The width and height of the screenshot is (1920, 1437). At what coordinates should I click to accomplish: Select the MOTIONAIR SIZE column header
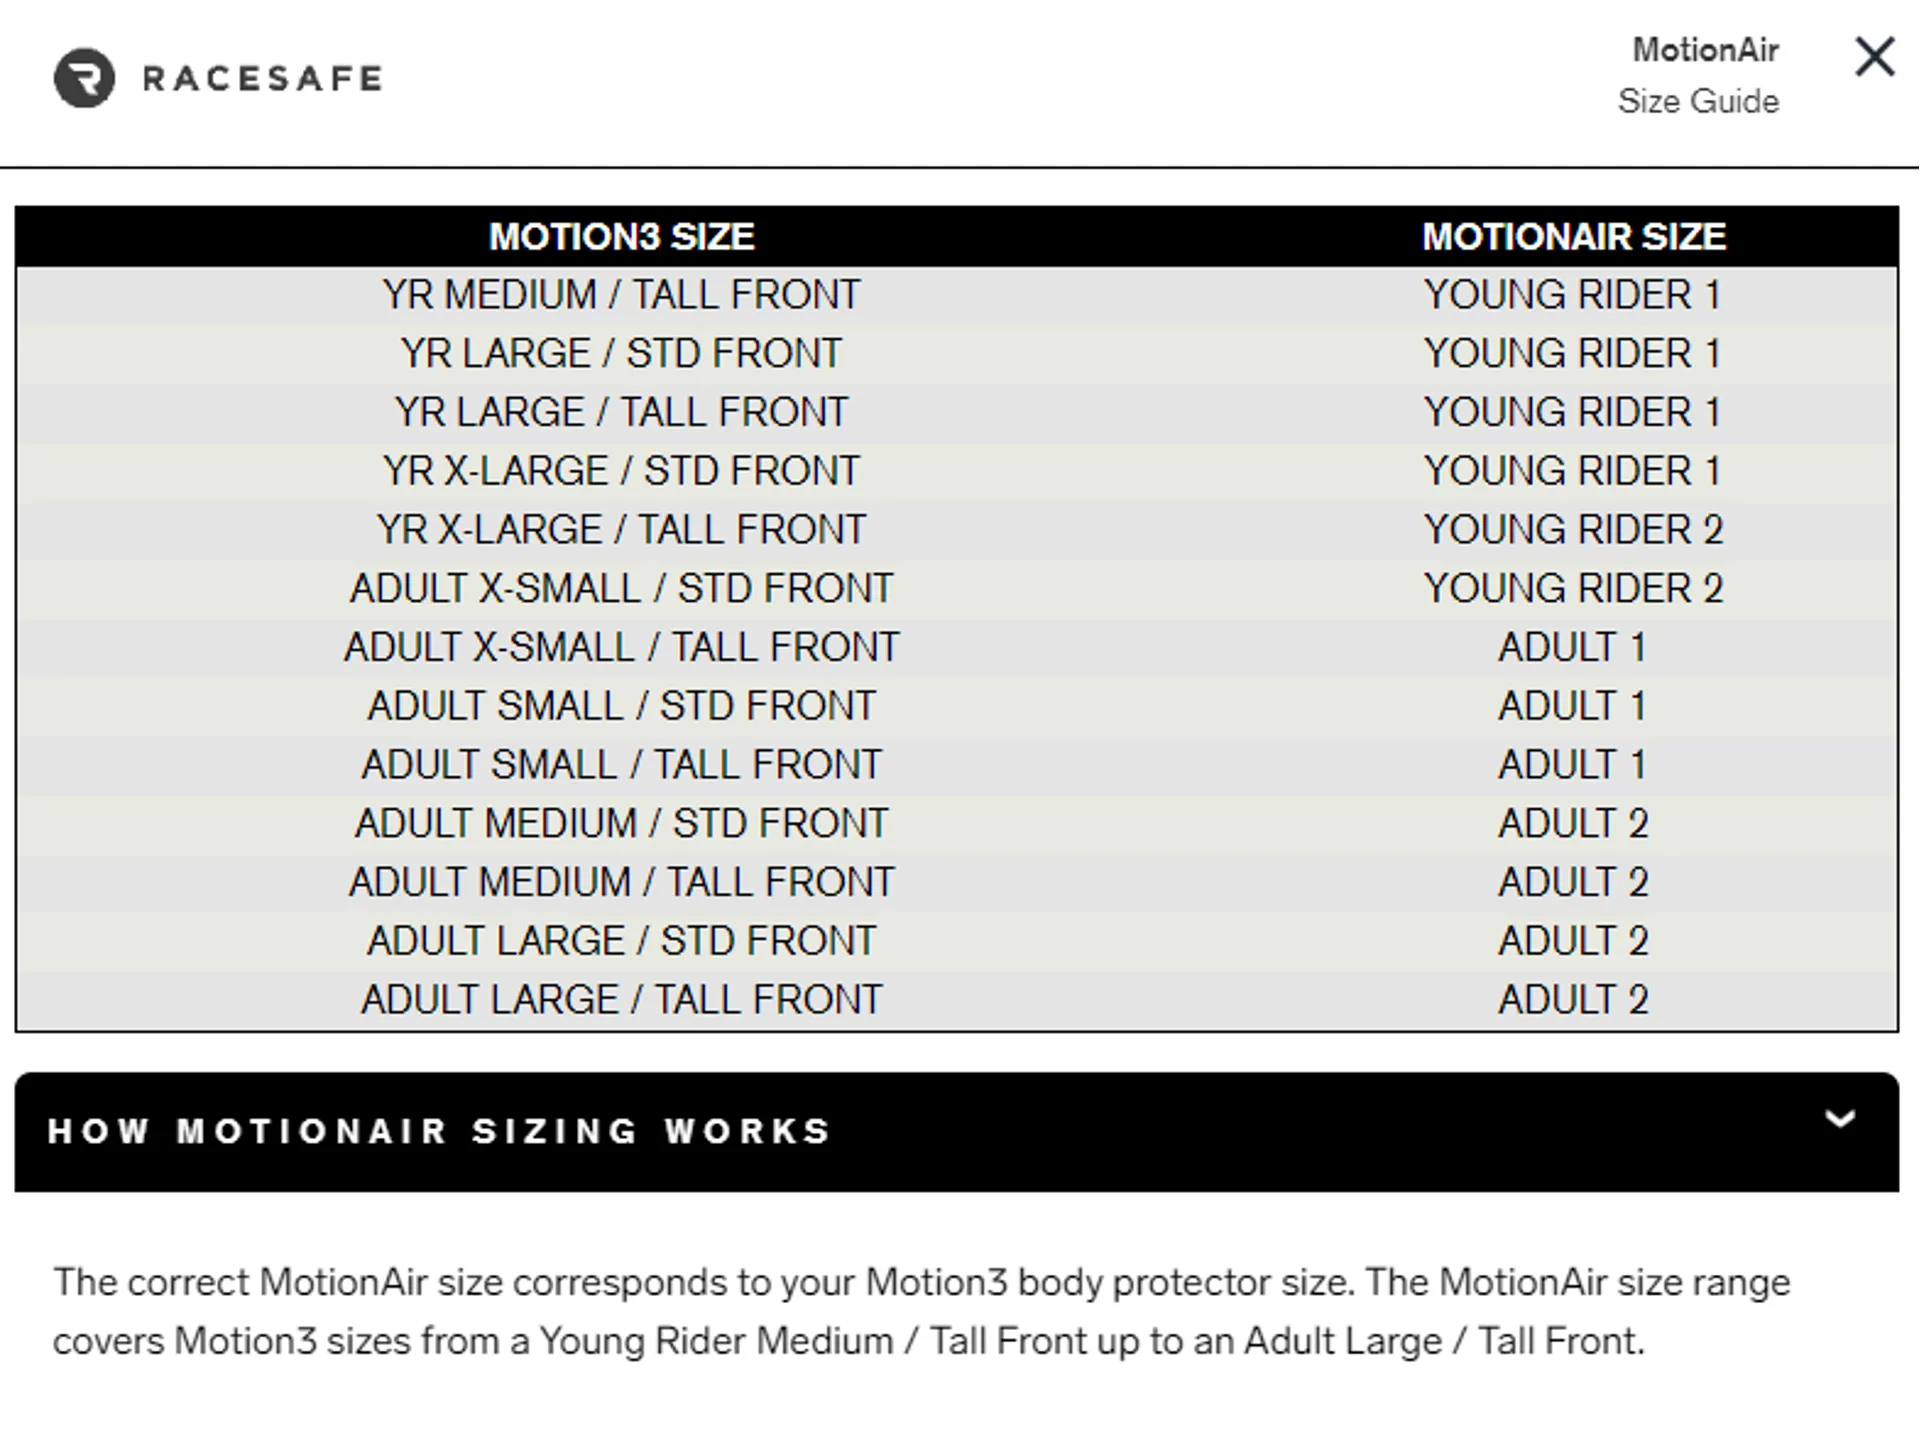pyautogui.click(x=1573, y=237)
